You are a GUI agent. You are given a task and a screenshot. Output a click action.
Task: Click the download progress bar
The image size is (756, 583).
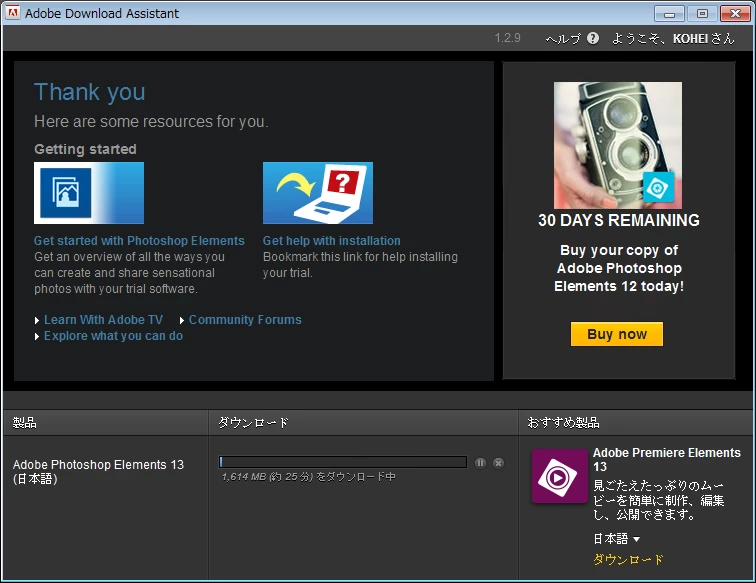pyautogui.click(x=343, y=462)
